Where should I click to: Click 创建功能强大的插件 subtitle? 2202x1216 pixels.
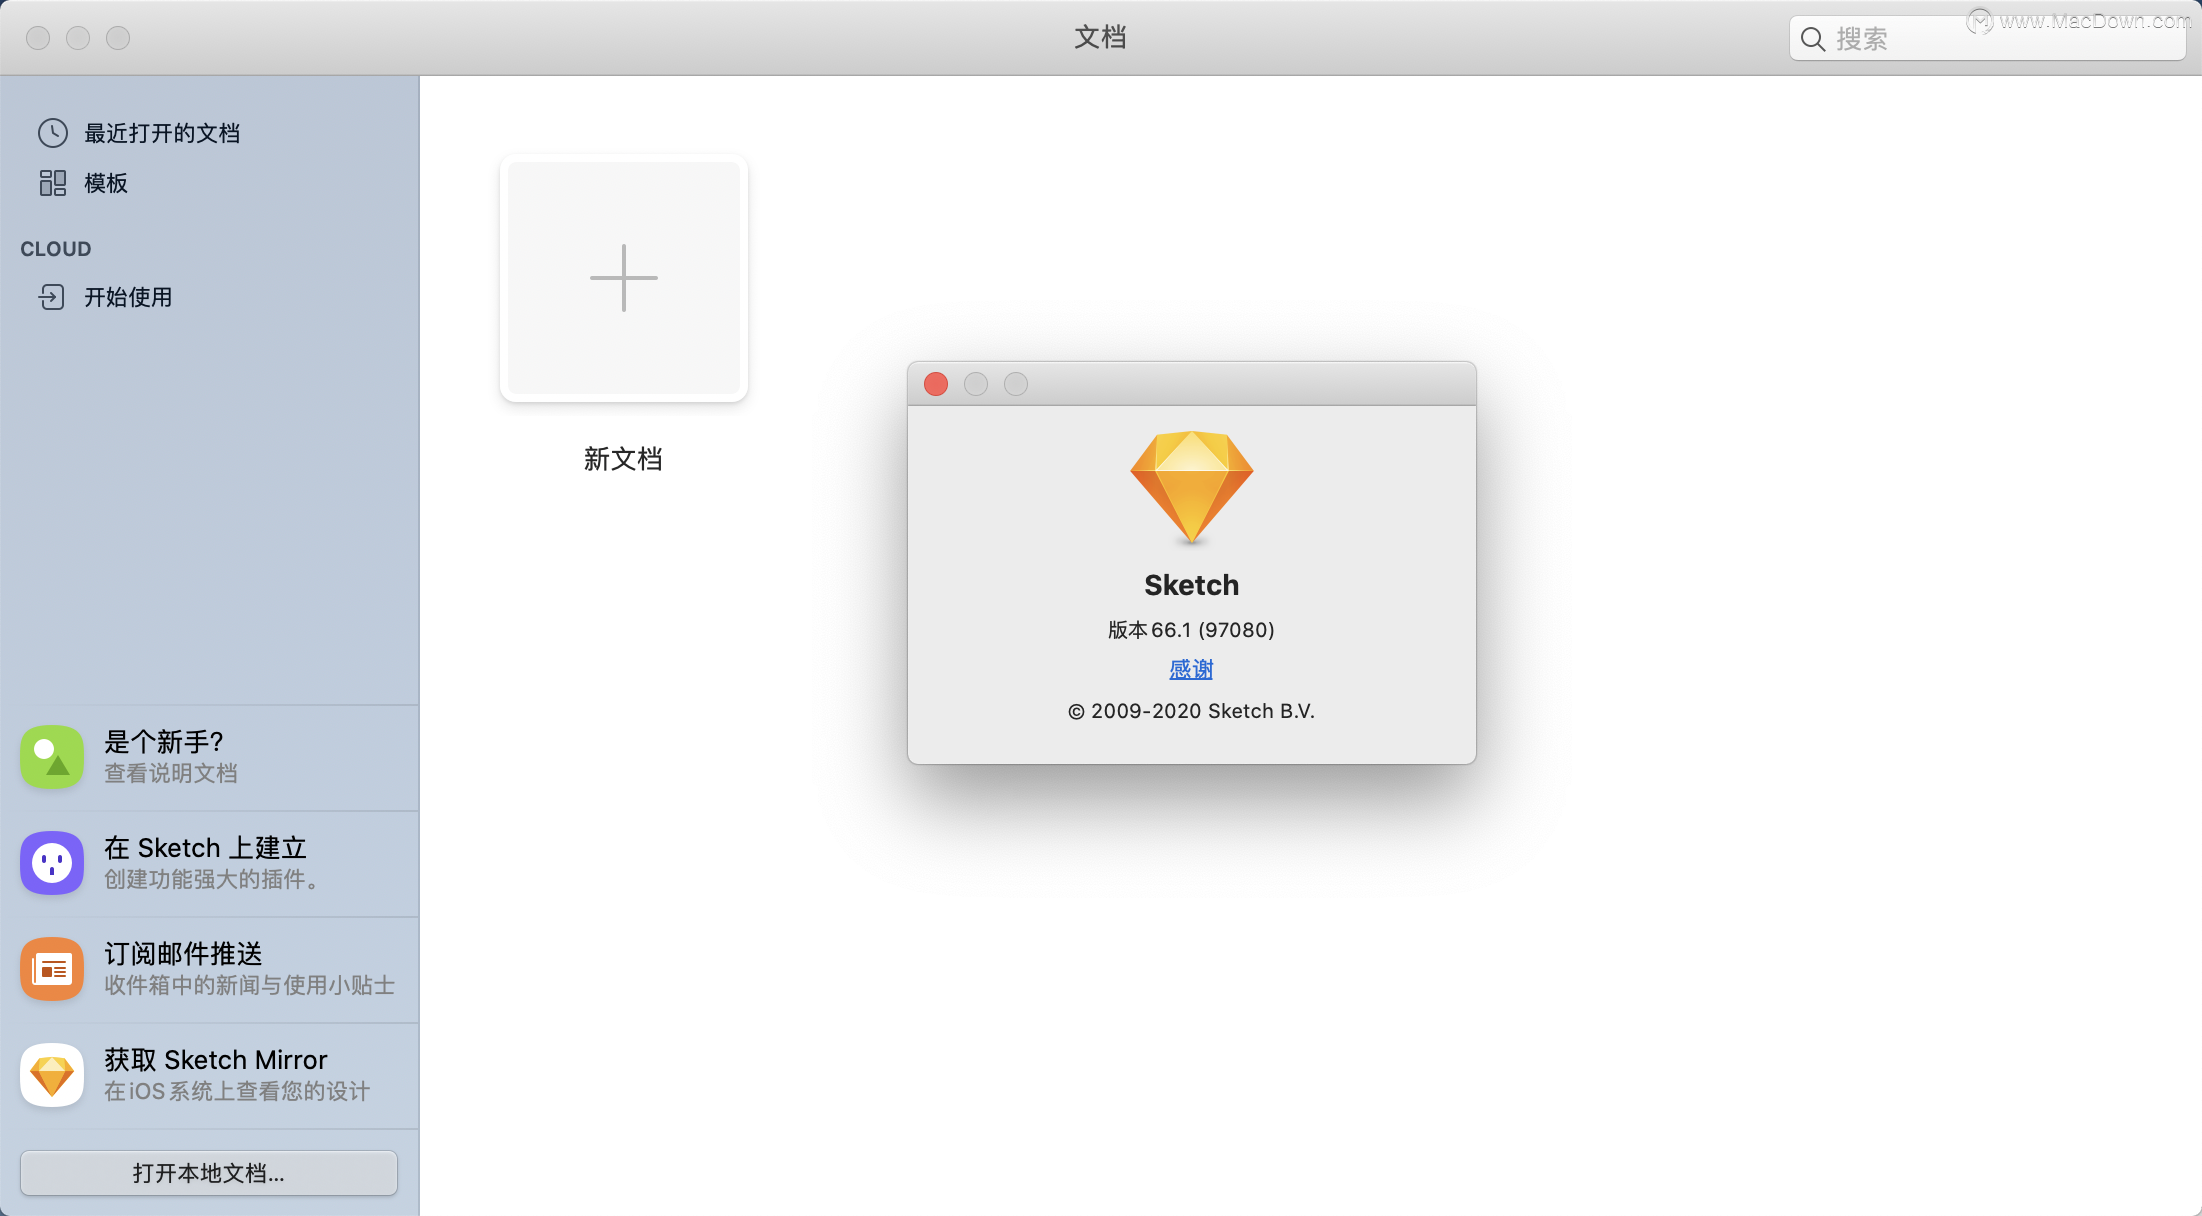point(211,879)
